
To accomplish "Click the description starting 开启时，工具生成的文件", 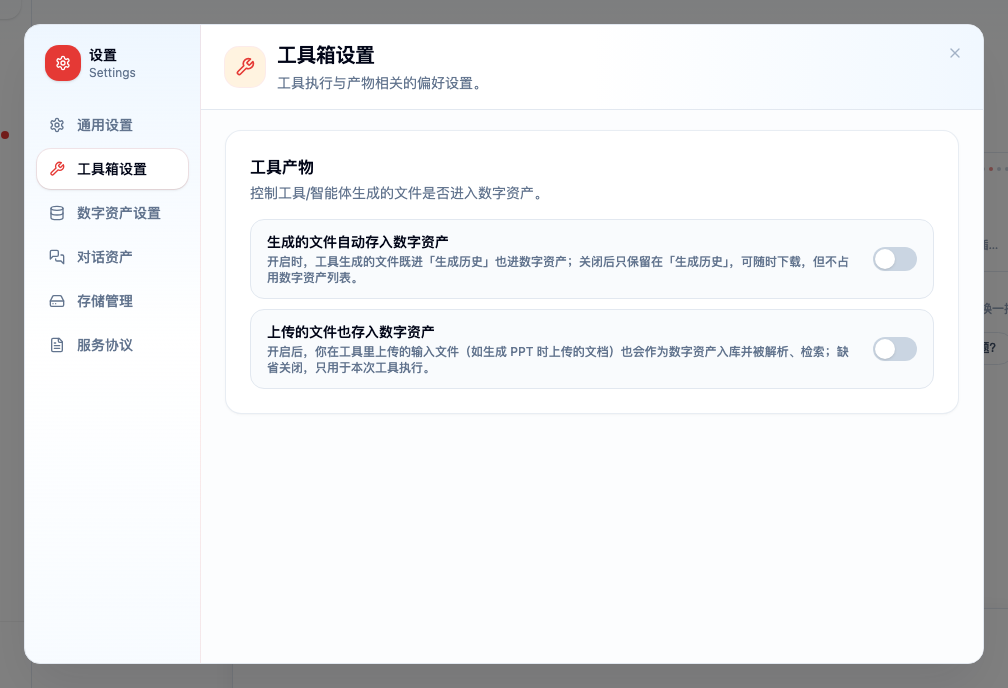I will click(x=558, y=270).
